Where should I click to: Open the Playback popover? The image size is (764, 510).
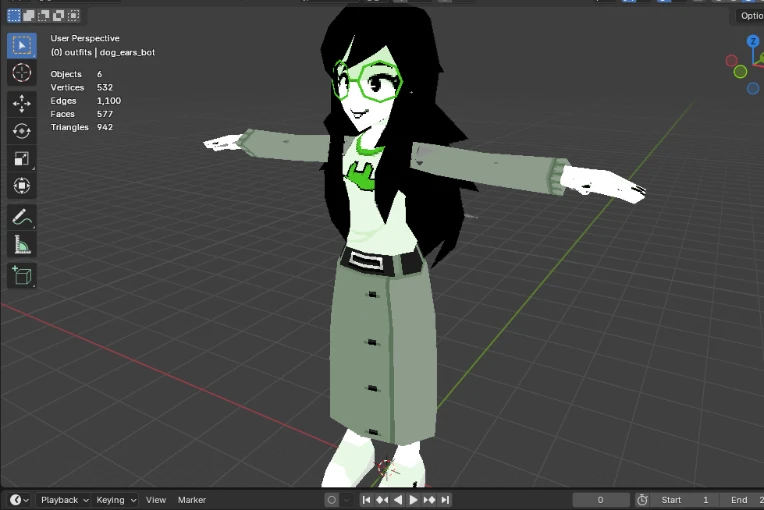64,500
